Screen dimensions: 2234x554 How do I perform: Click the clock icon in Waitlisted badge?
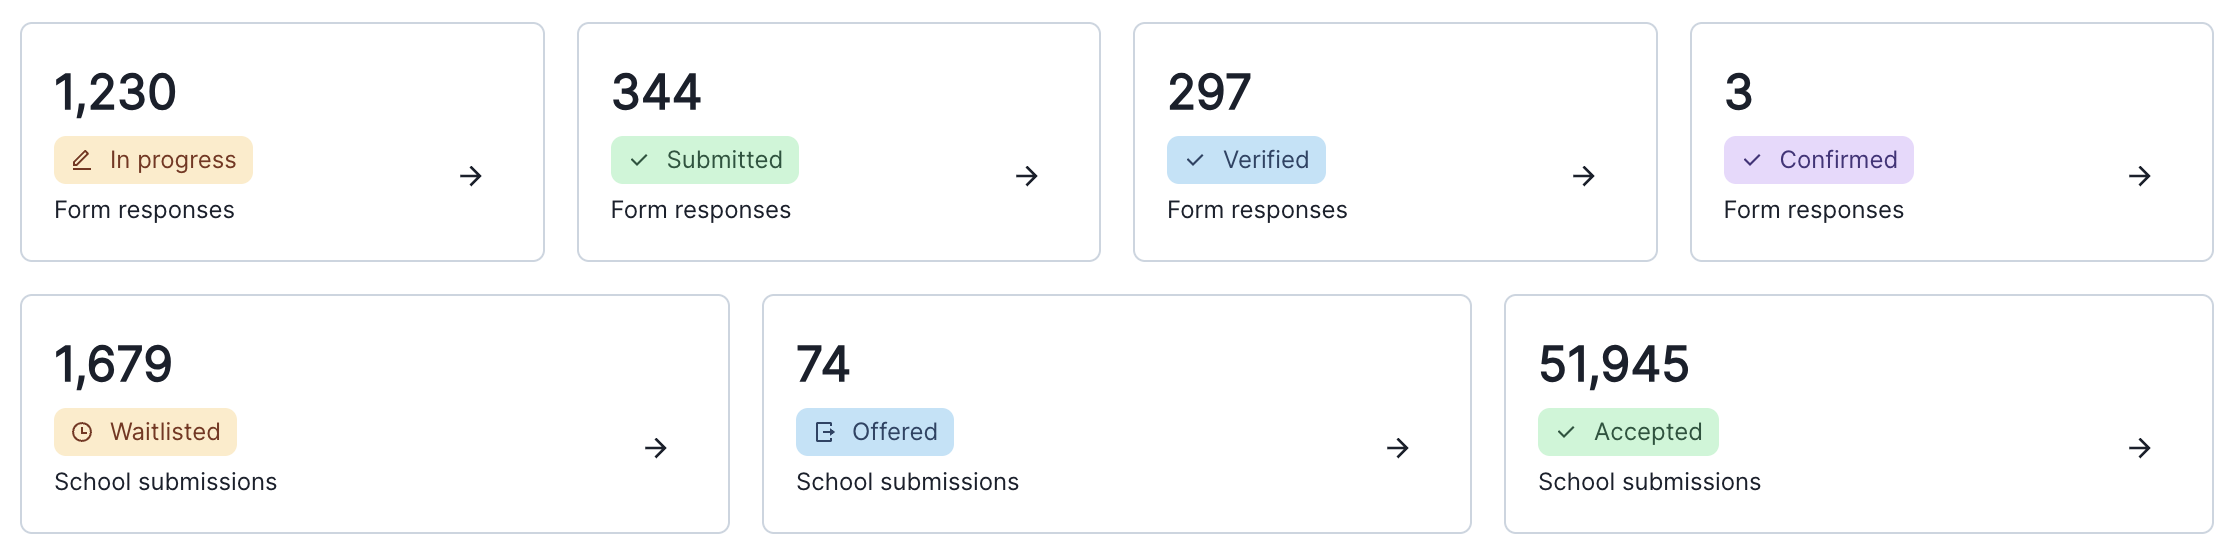(x=82, y=432)
